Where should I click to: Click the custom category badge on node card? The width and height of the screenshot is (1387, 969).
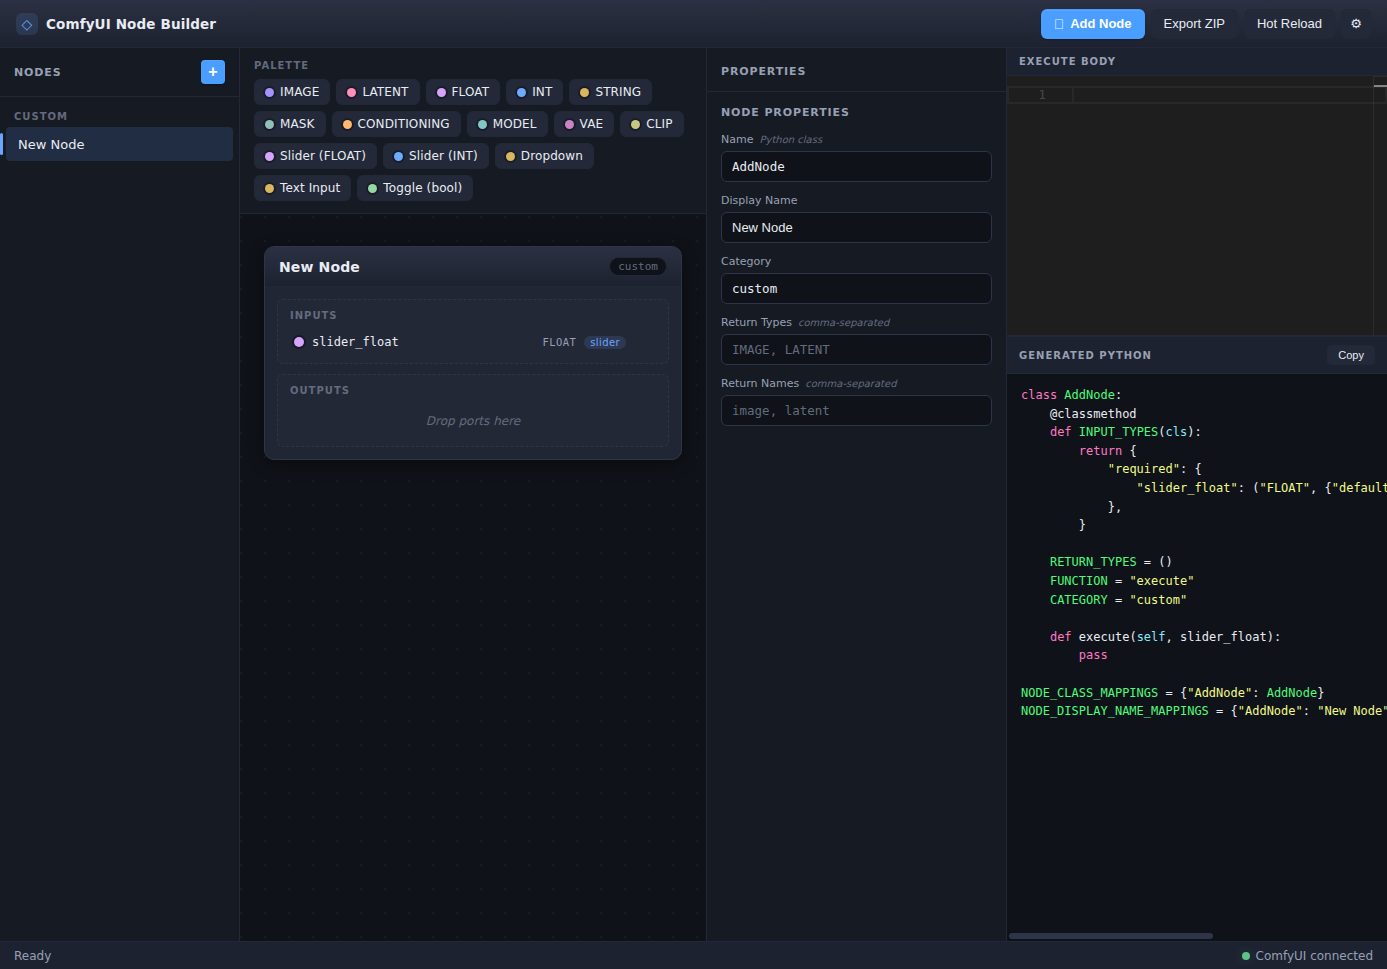638,267
